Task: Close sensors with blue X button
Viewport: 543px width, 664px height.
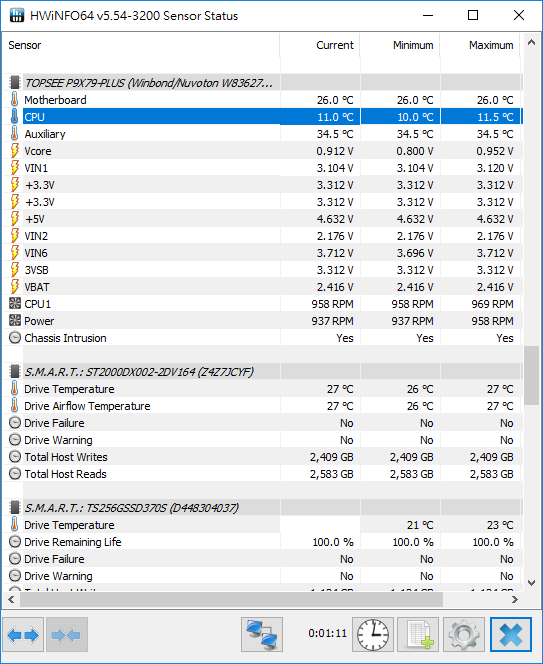Action: click(x=511, y=634)
